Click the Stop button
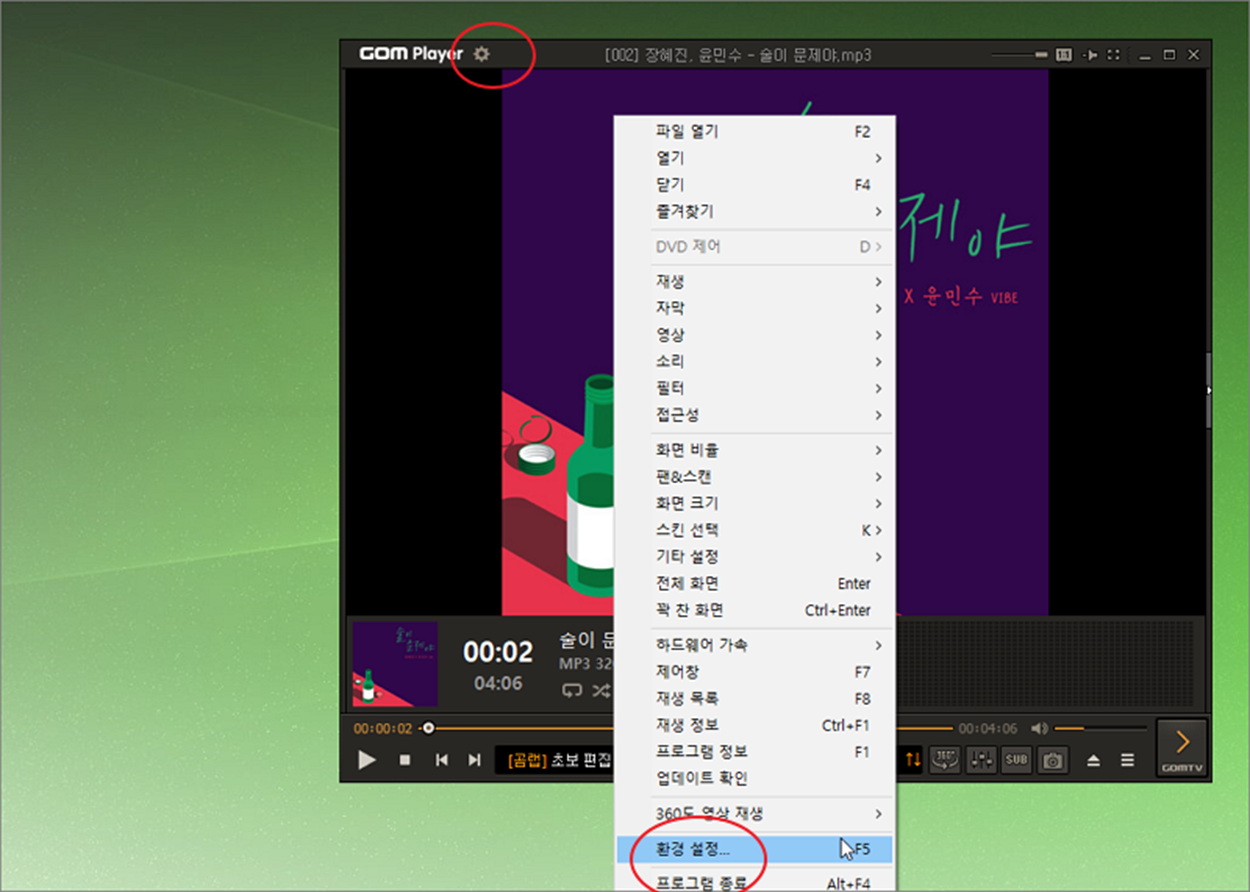This screenshot has width=1250, height=892. pyautogui.click(x=405, y=760)
